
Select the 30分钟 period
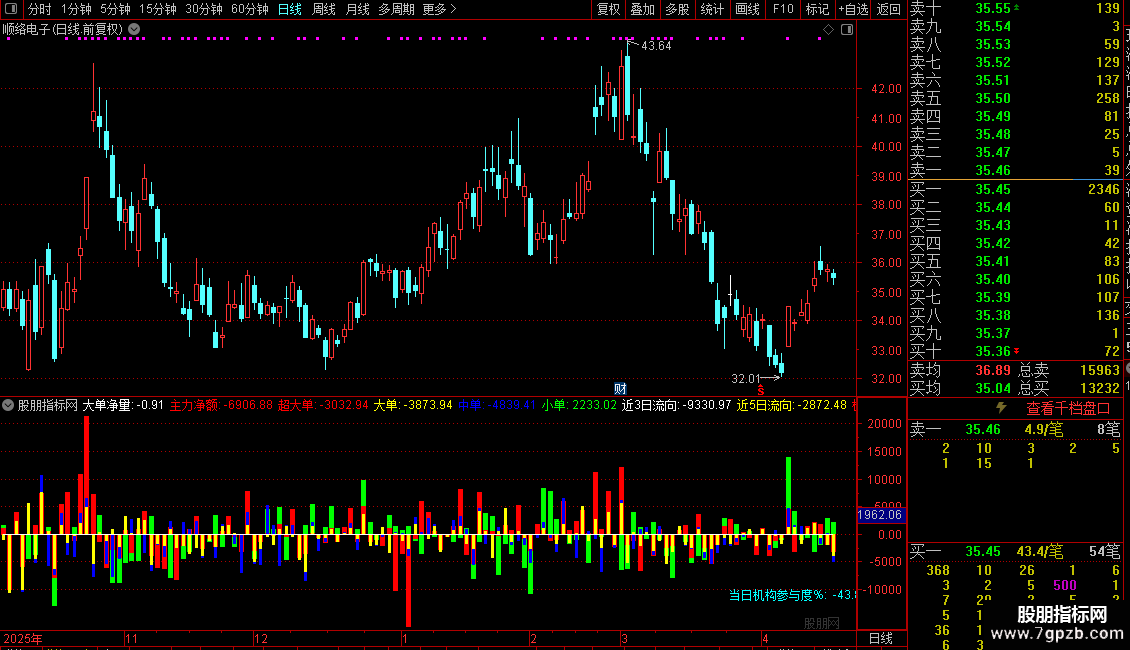(x=204, y=9)
